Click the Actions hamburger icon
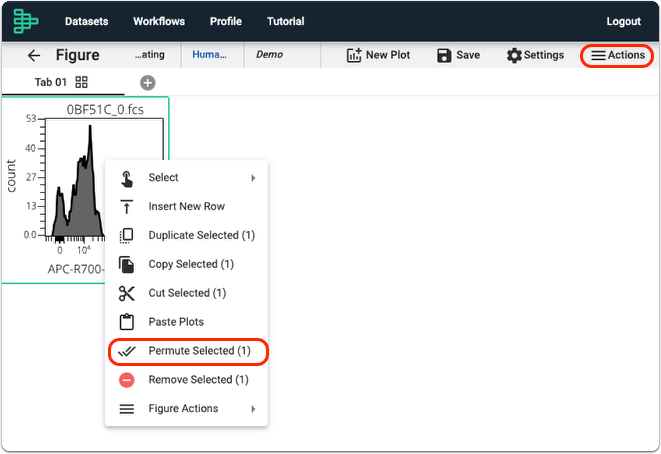The height and width of the screenshot is (454, 661). (x=598, y=55)
